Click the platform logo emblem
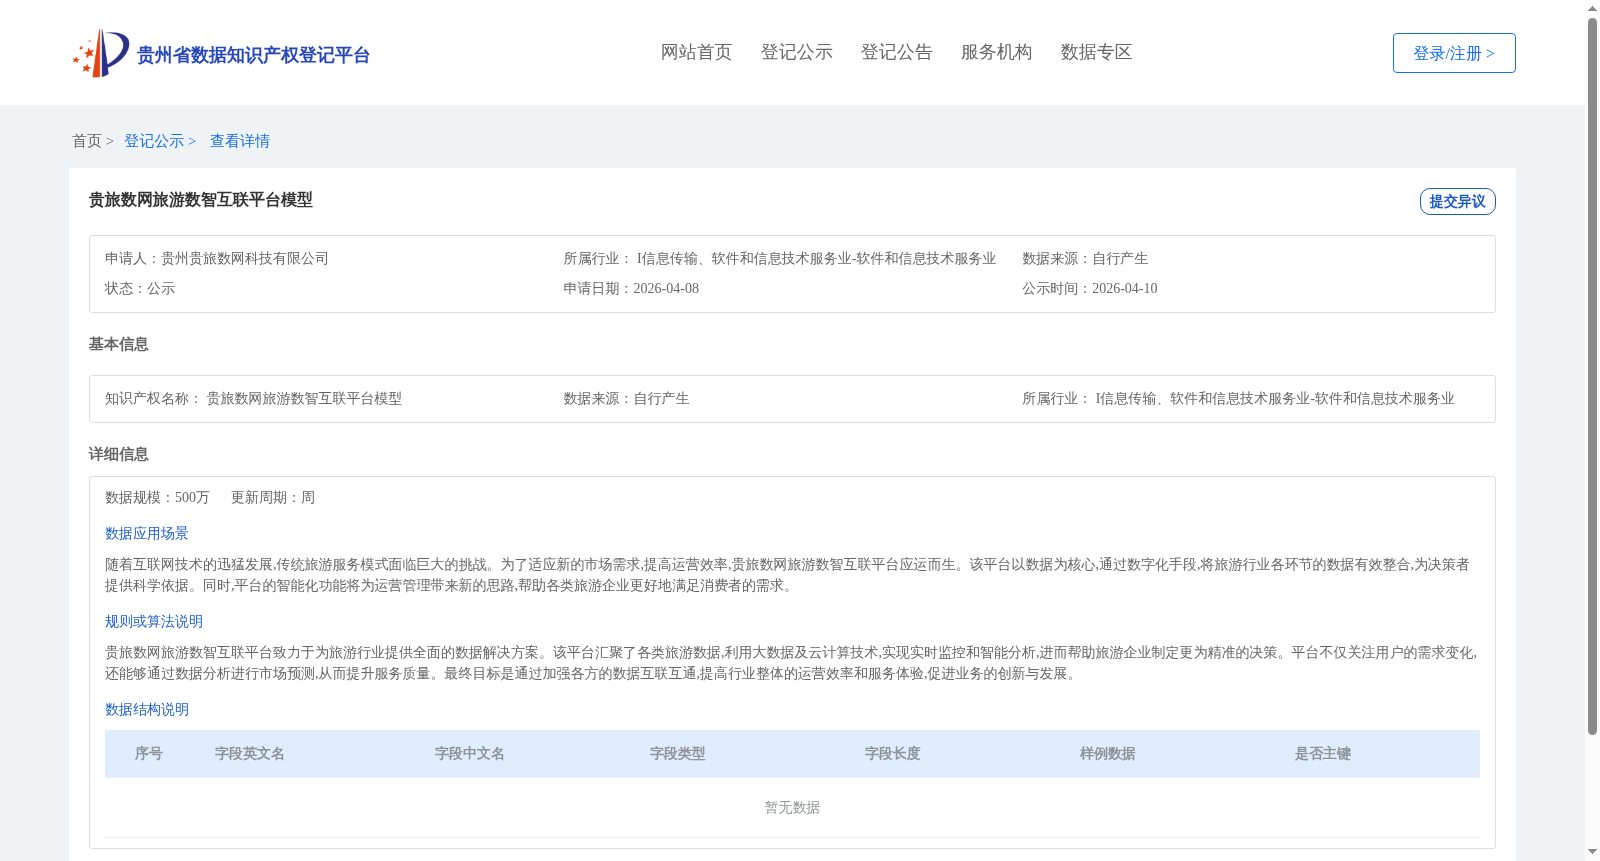The image size is (1600, 861). click(101, 53)
